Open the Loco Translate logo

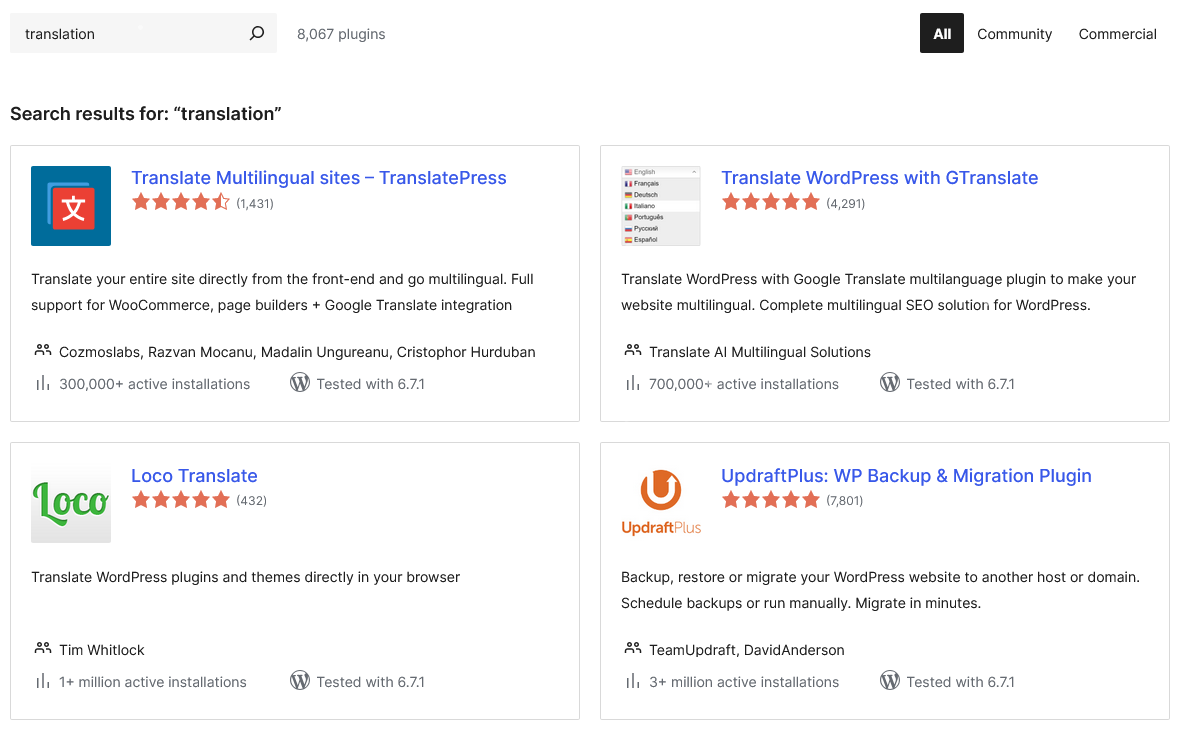point(71,503)
